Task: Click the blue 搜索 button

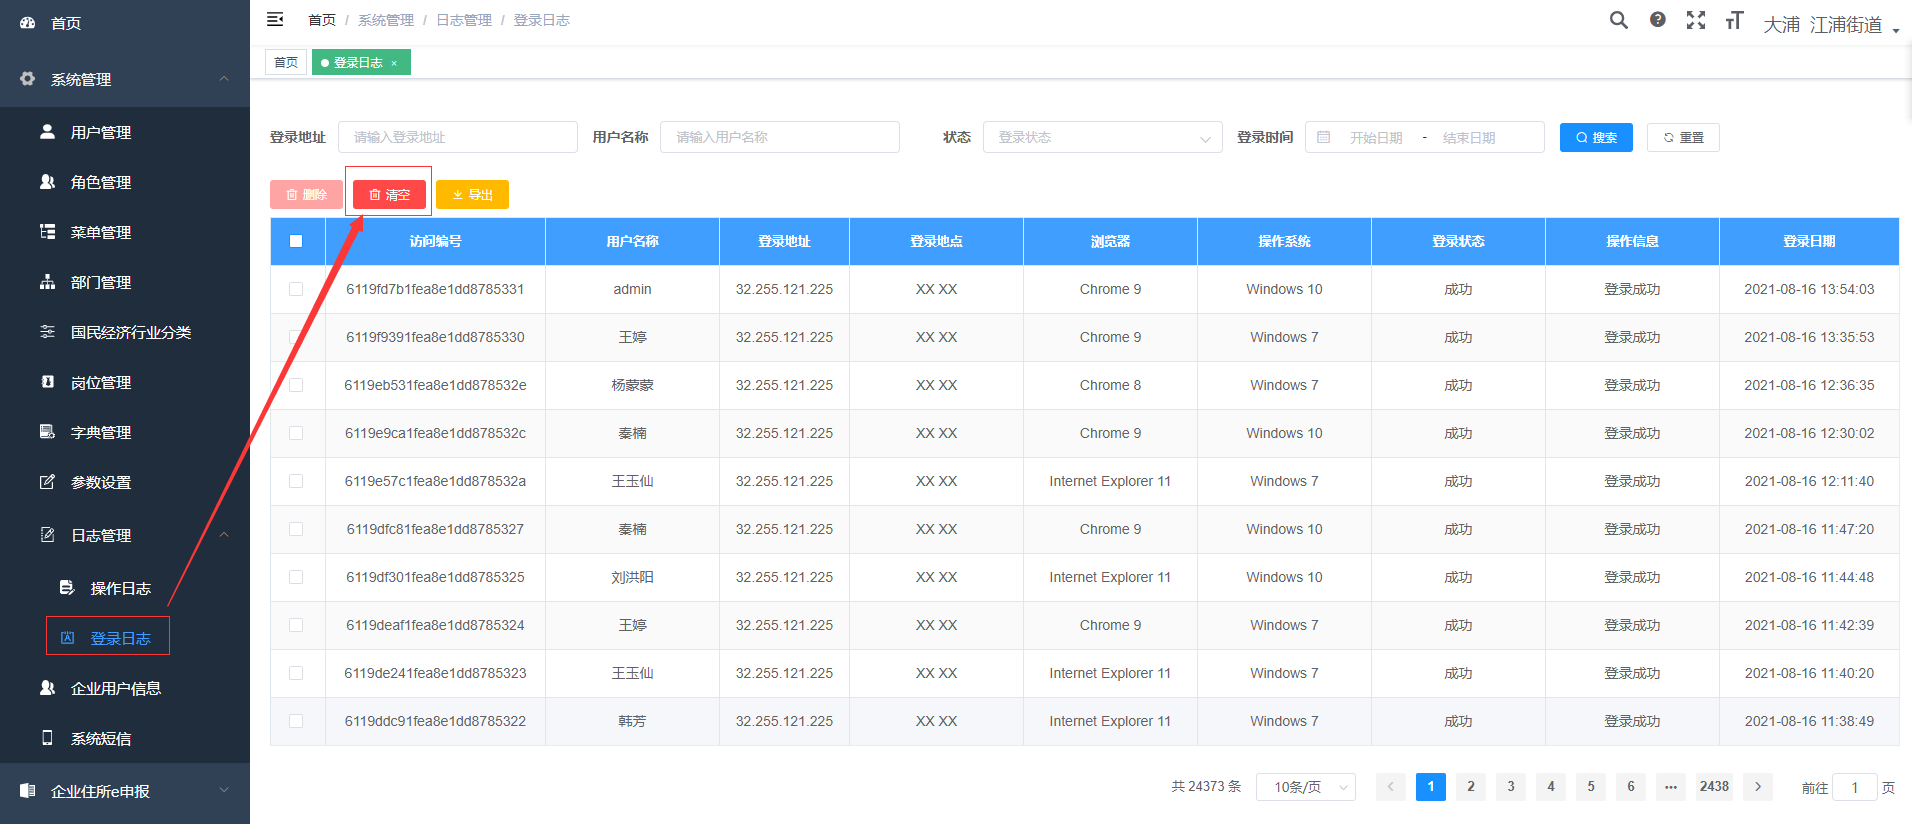Action: 1596,137
